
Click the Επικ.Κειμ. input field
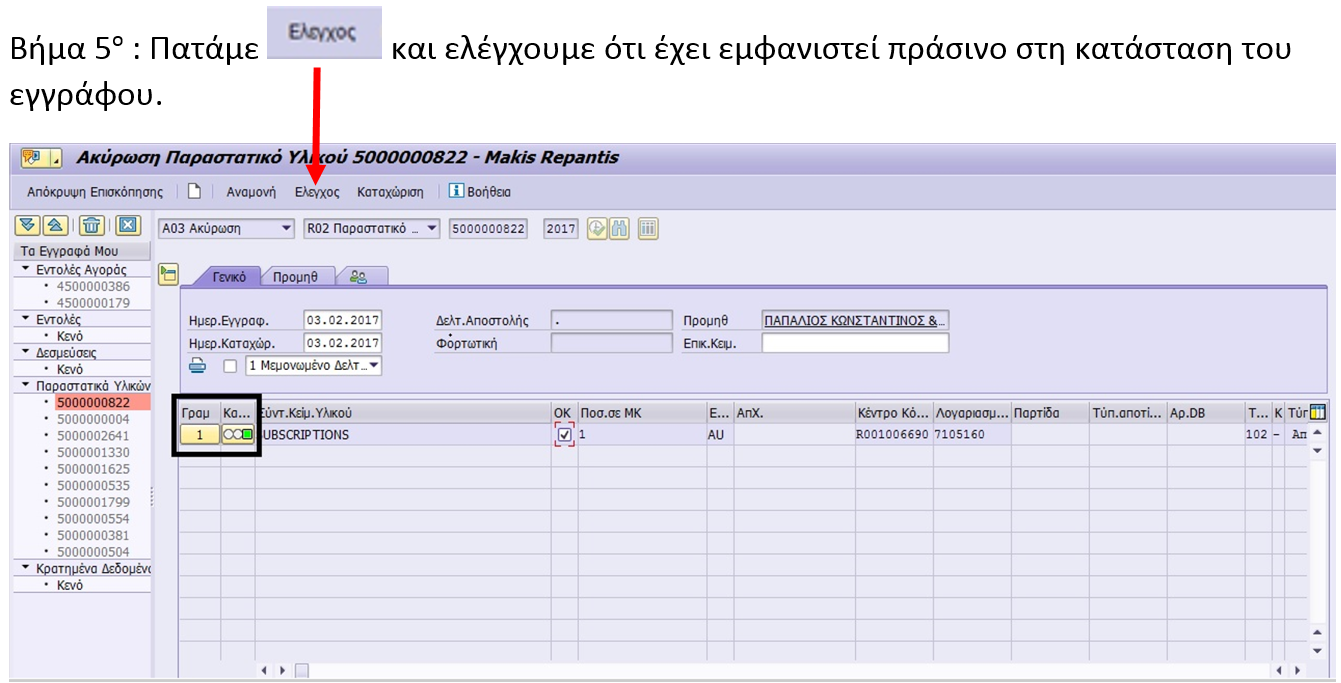pyautogui.click(x=854, y=343)
